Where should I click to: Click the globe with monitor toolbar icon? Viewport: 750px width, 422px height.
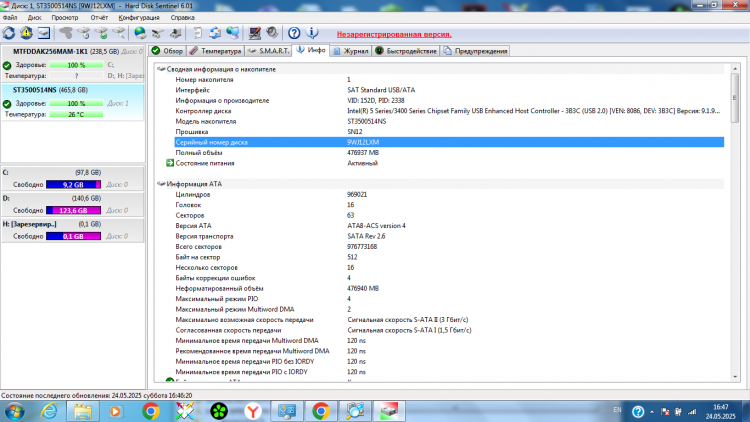point(232,33)
